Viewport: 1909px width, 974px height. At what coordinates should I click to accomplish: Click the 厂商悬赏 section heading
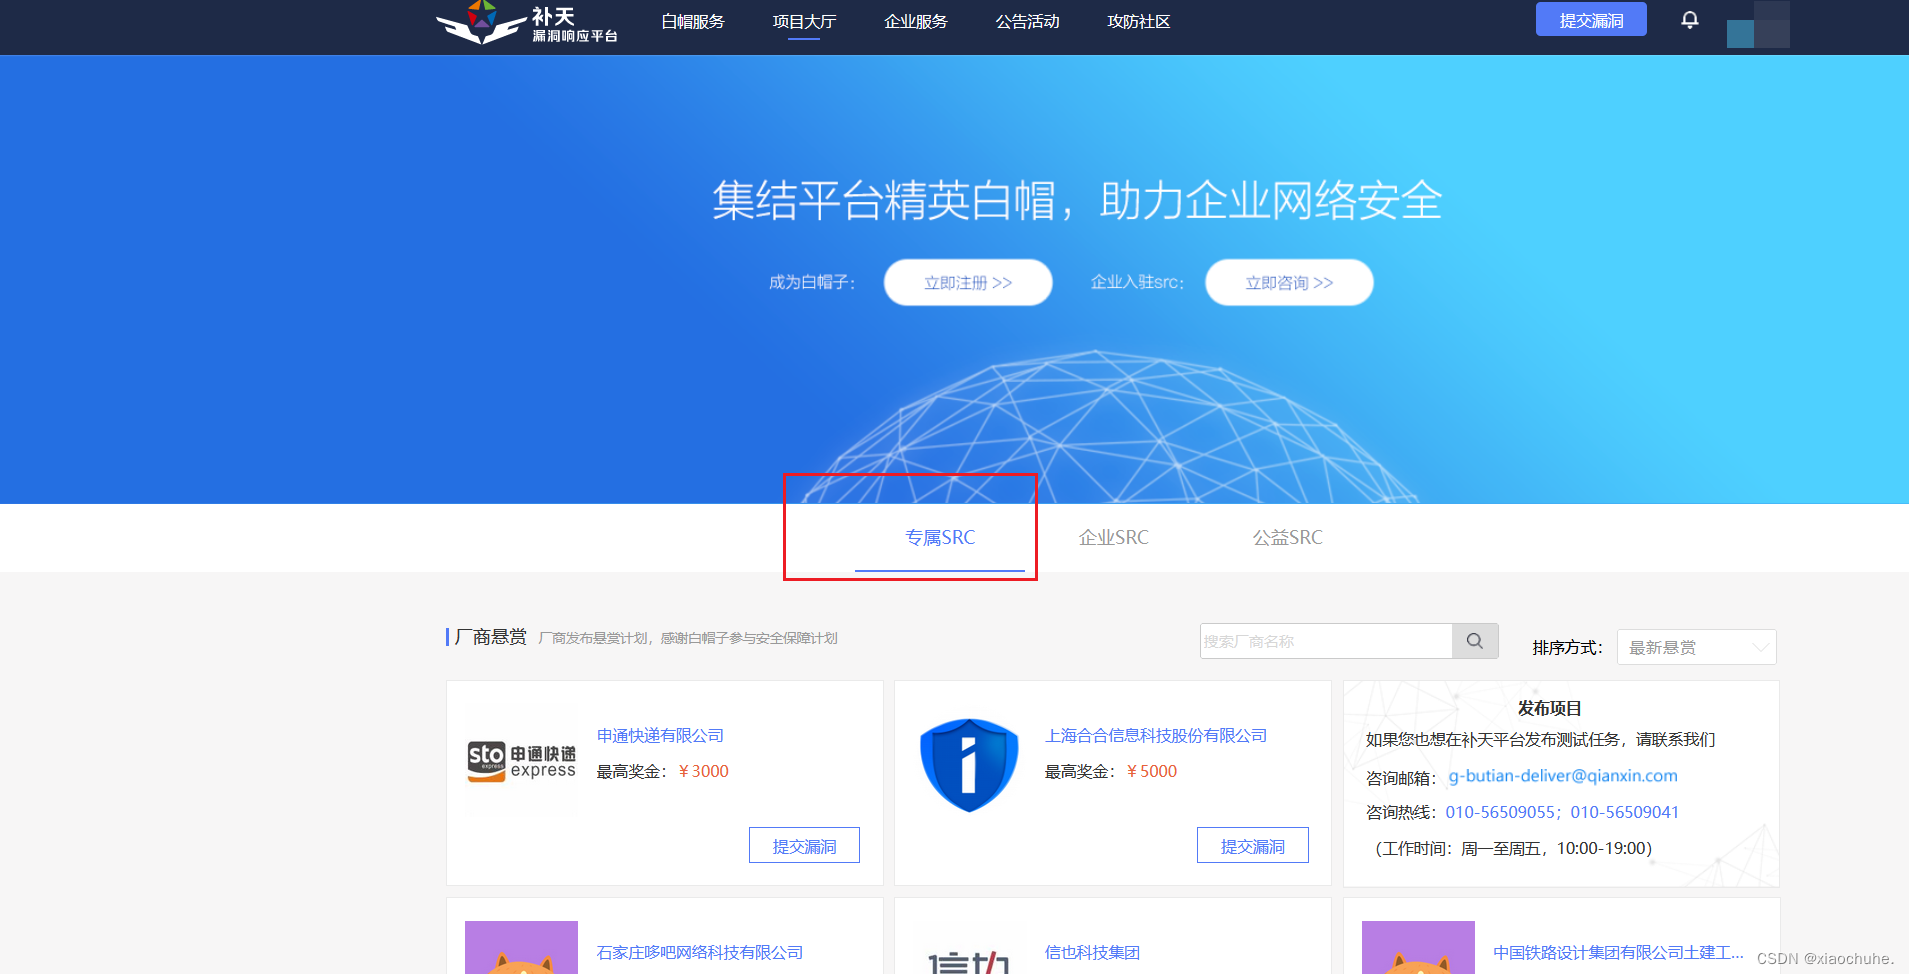click(490, 637)
